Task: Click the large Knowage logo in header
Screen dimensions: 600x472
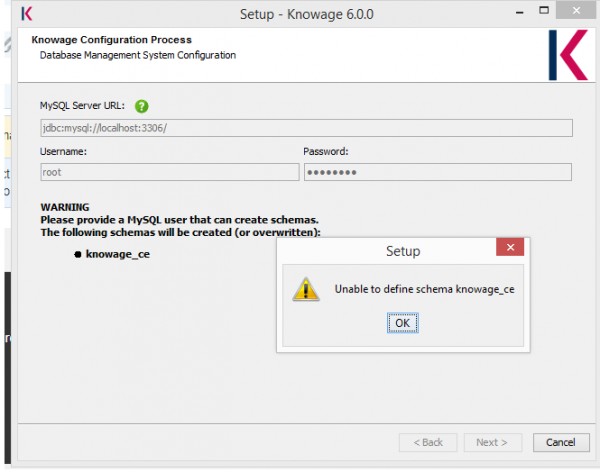Action: 568,55
